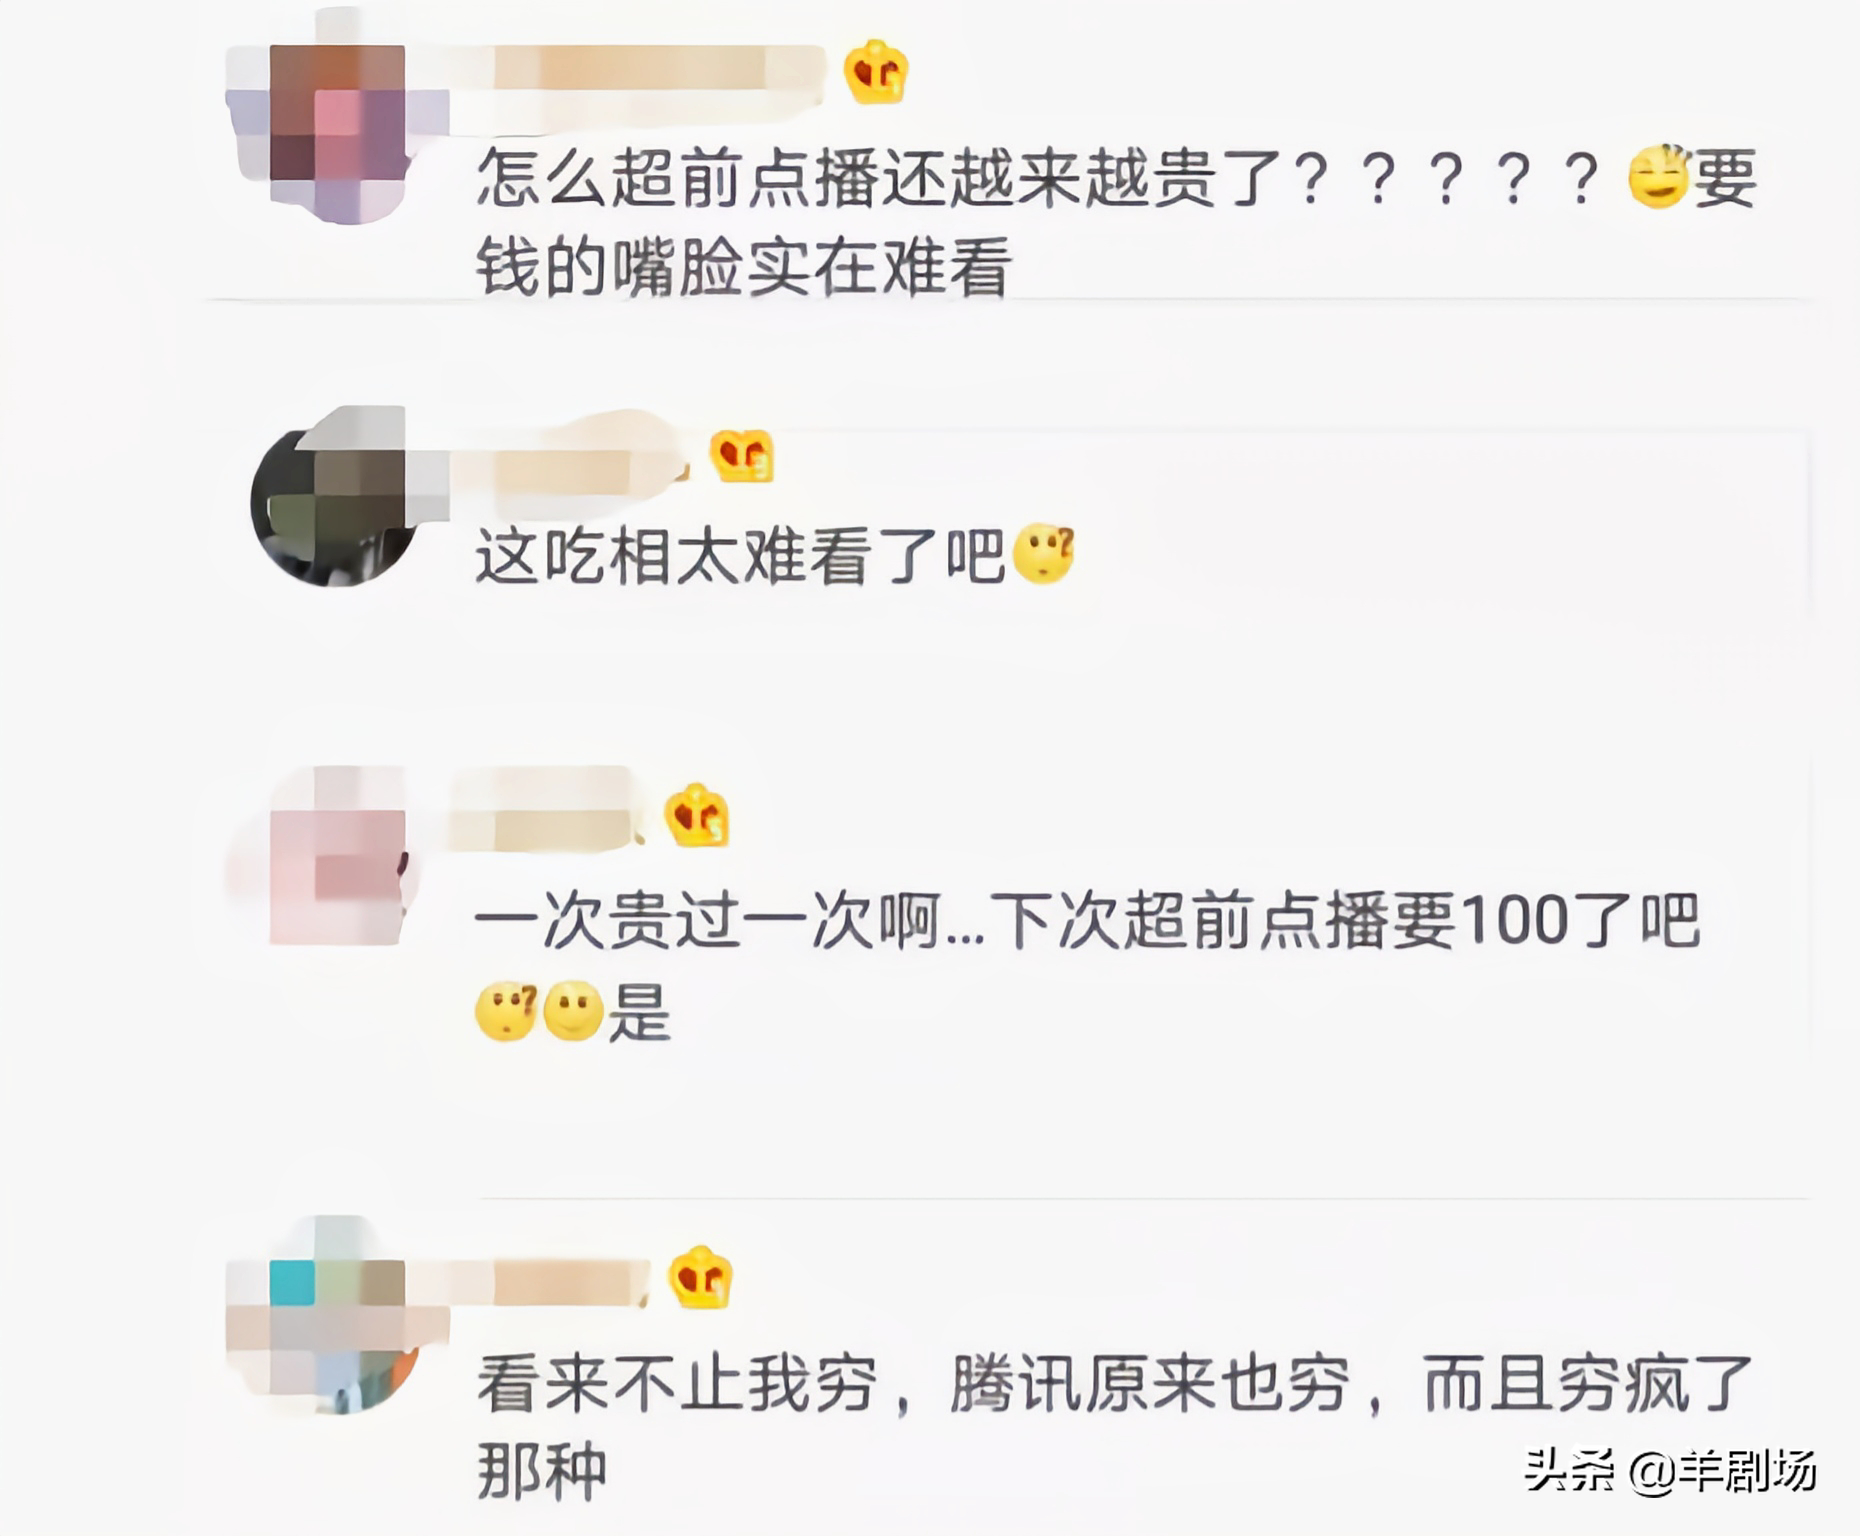
Task: Select the comment 怎么超前点播还越来越贵了
Action: tap(1115, 222)
